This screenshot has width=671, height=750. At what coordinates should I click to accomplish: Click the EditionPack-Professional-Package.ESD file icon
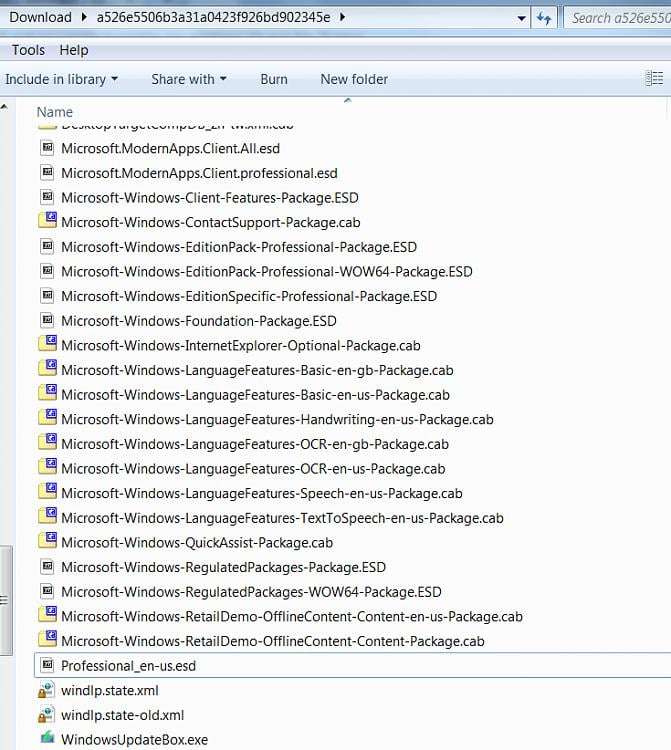pyautogui.click(x=47, y=246)
